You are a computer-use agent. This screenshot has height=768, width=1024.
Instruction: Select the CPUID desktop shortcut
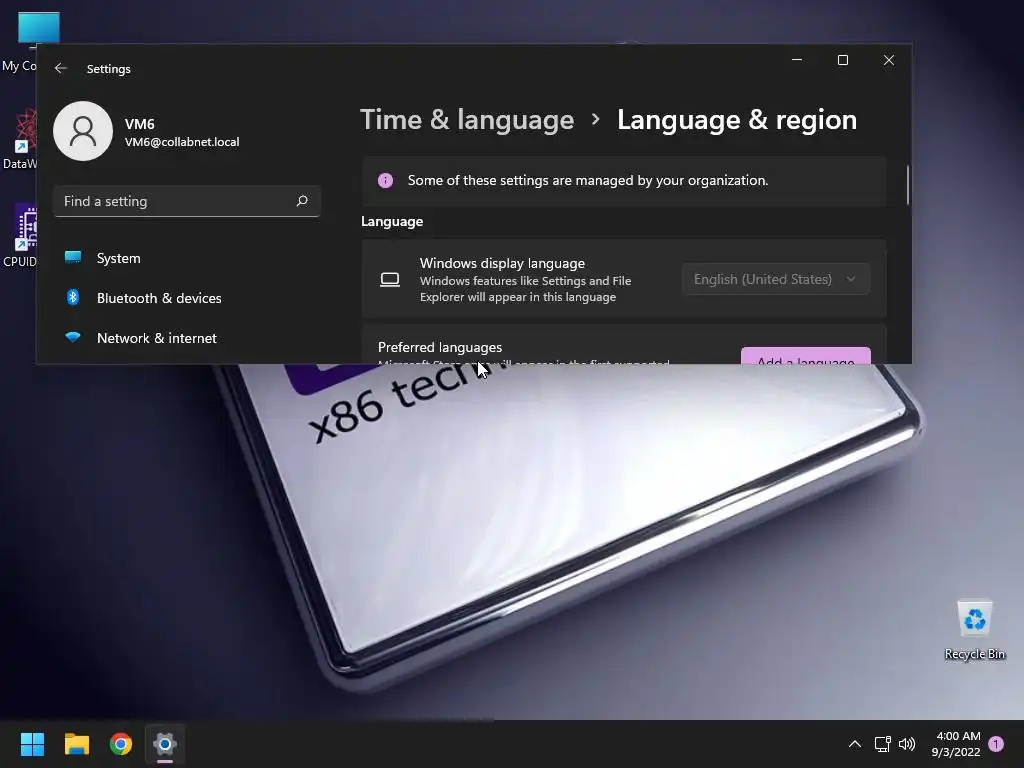(x=20, y=235)
